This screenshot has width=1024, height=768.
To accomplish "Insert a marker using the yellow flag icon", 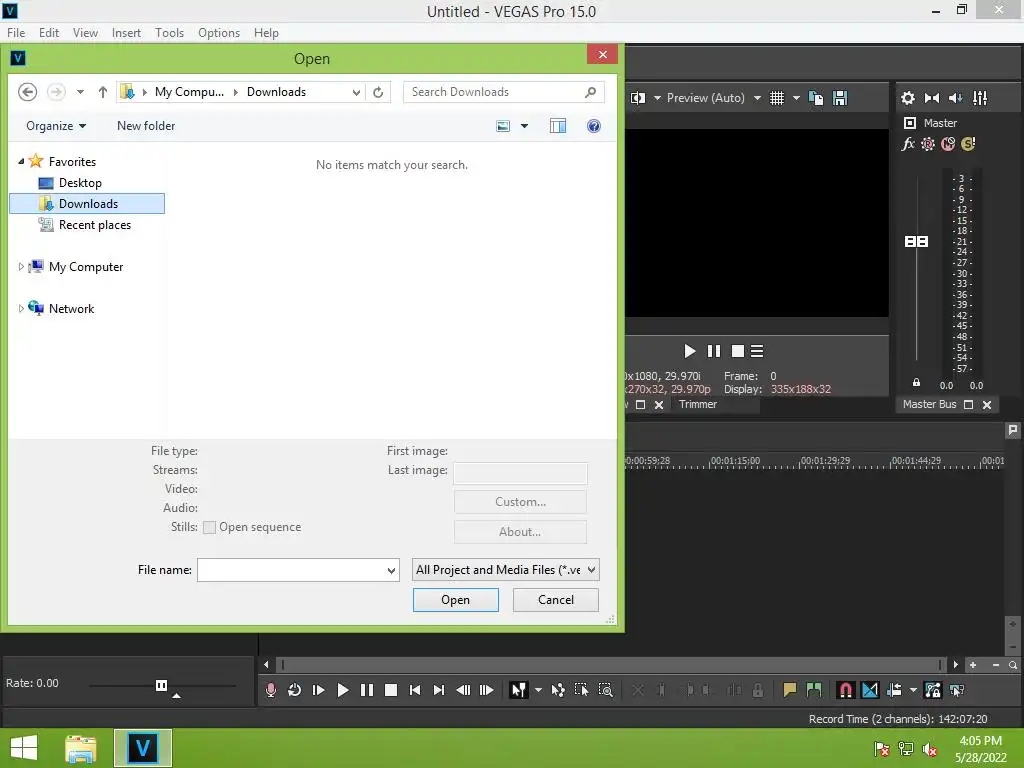I will tap(790, 690).
